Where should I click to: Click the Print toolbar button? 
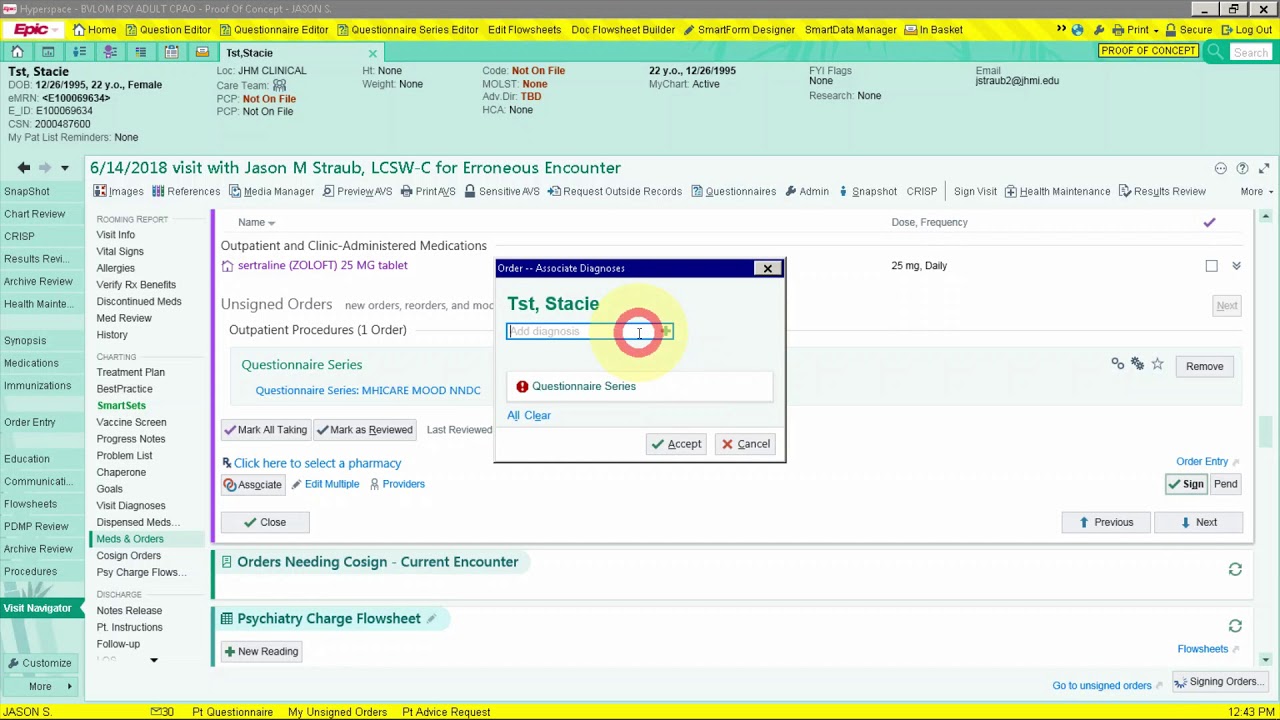click(1135, 30)
